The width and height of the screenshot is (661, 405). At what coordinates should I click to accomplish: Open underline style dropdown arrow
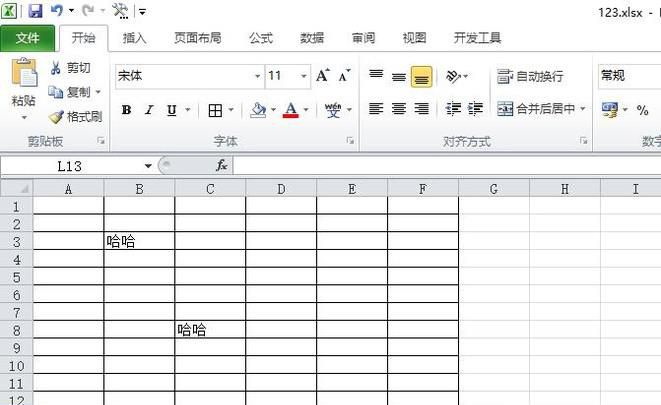[188, 110]
